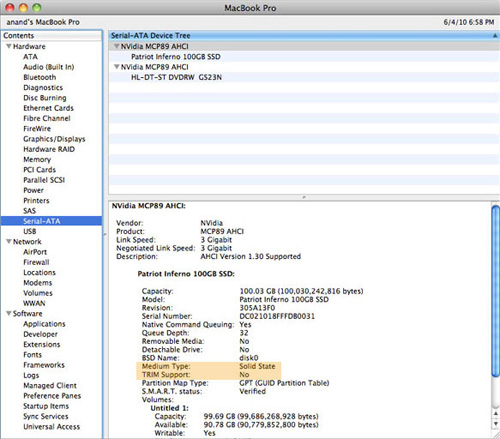Screen dimensions: 500x439
Task: Select Hardware RAID entry
Action: (49, 149)
